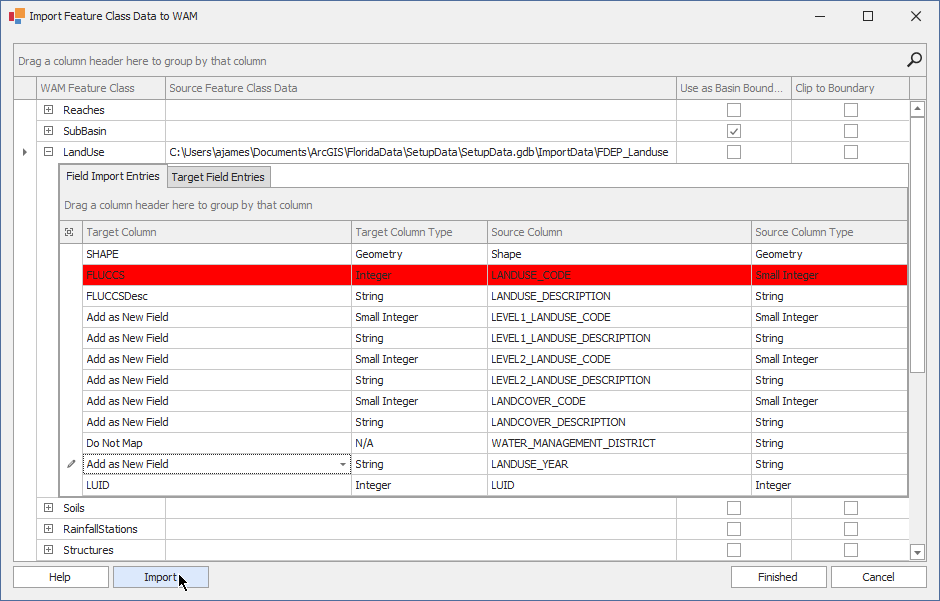Click the WATER_MANAGEMENT_DISTRICT source cell
The height and width of the screenshot is (601, 940).
(x=619, y=443)
